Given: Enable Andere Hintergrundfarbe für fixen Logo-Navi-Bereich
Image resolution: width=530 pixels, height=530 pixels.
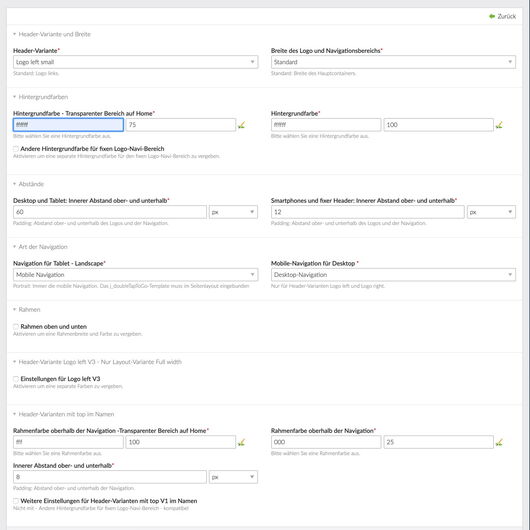Looking at the screenshot, I should tap(16, 149).
